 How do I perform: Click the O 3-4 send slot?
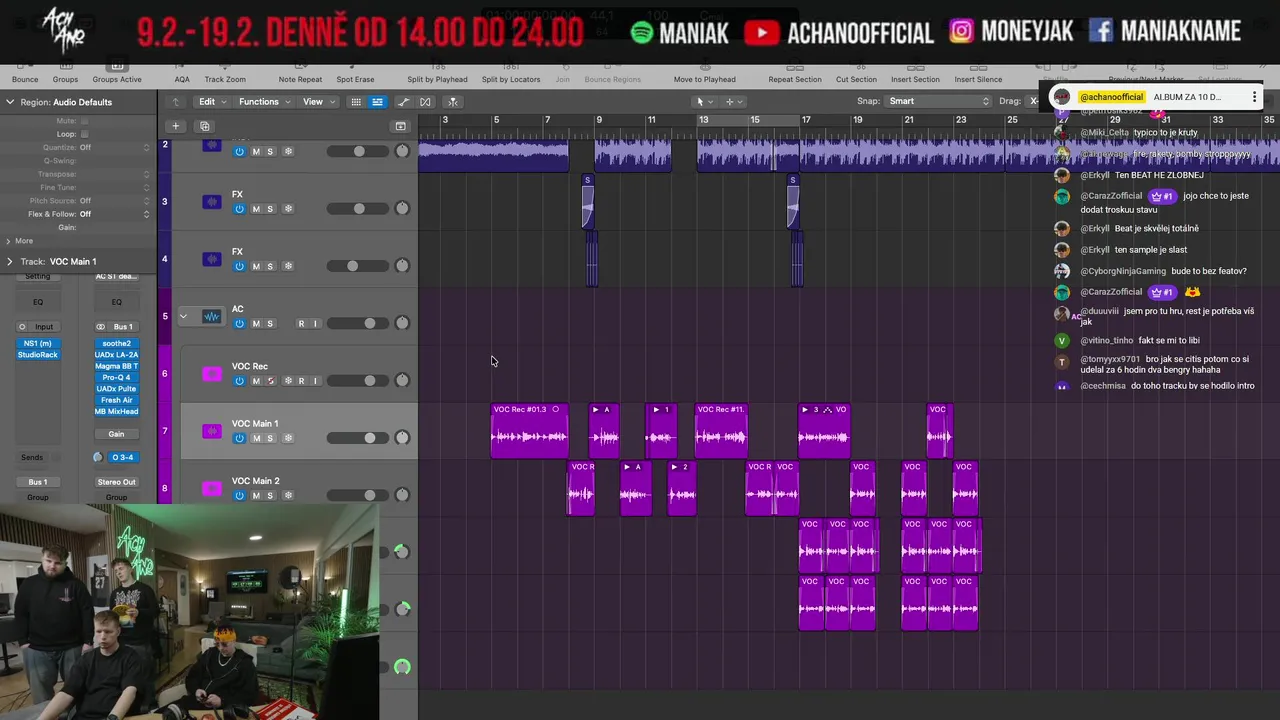point(122,457)
